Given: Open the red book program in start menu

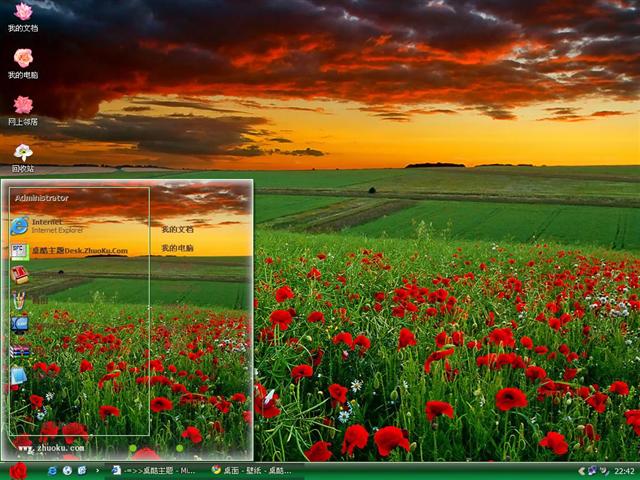Looking at the screenshot, I should click(19, 275).
